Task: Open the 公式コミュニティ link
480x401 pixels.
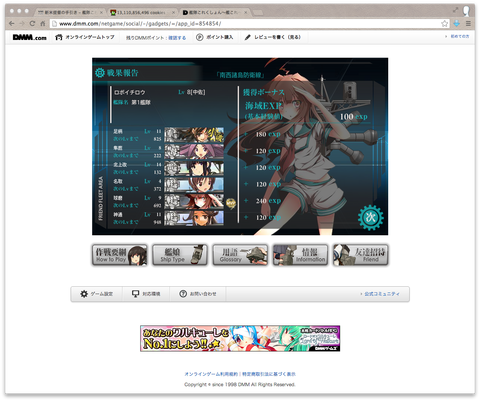Action: click(382, 294)
